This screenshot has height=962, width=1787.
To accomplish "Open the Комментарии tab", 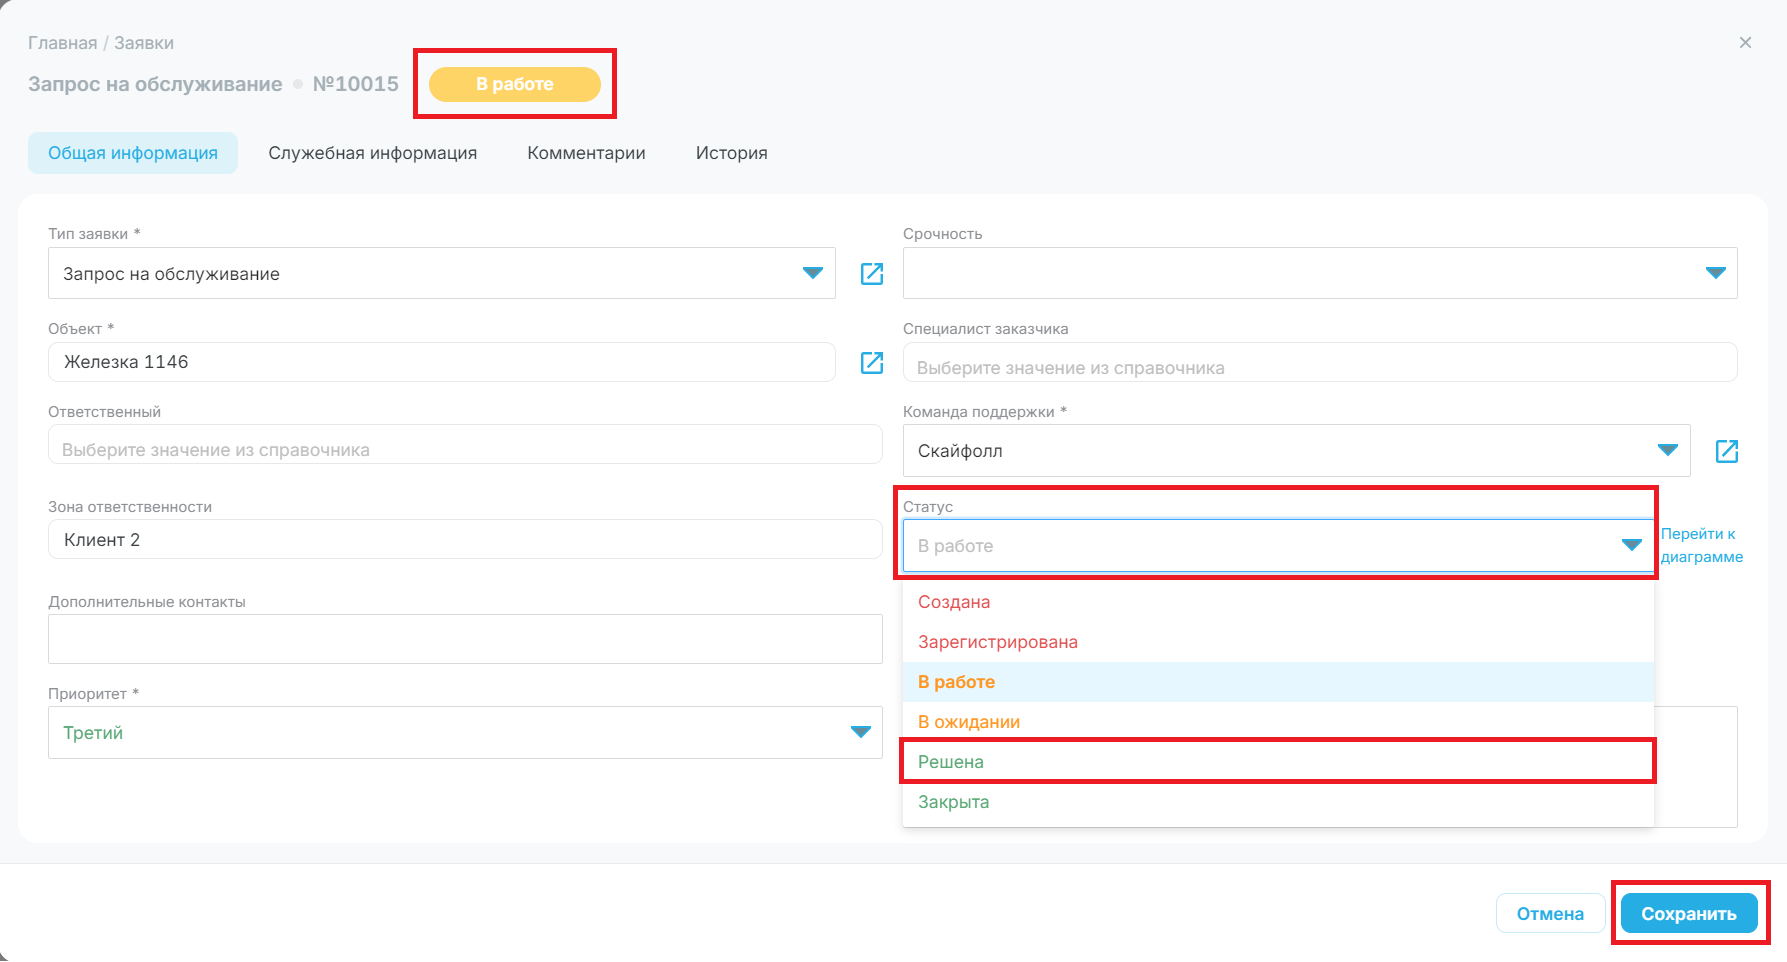I will [x=586, y=153].
